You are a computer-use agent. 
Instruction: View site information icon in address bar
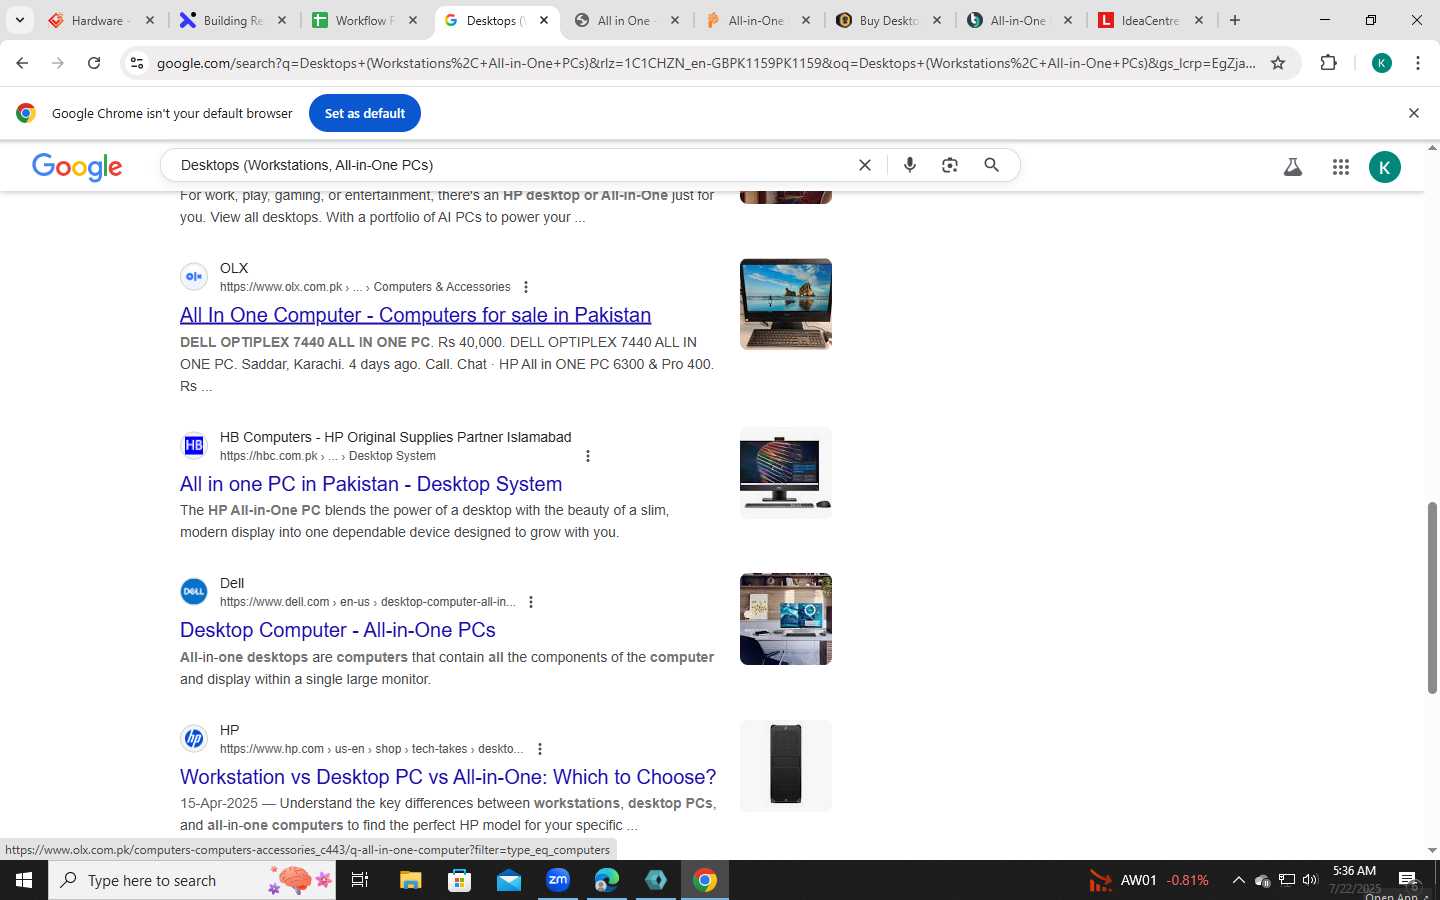tap(137, 63)
